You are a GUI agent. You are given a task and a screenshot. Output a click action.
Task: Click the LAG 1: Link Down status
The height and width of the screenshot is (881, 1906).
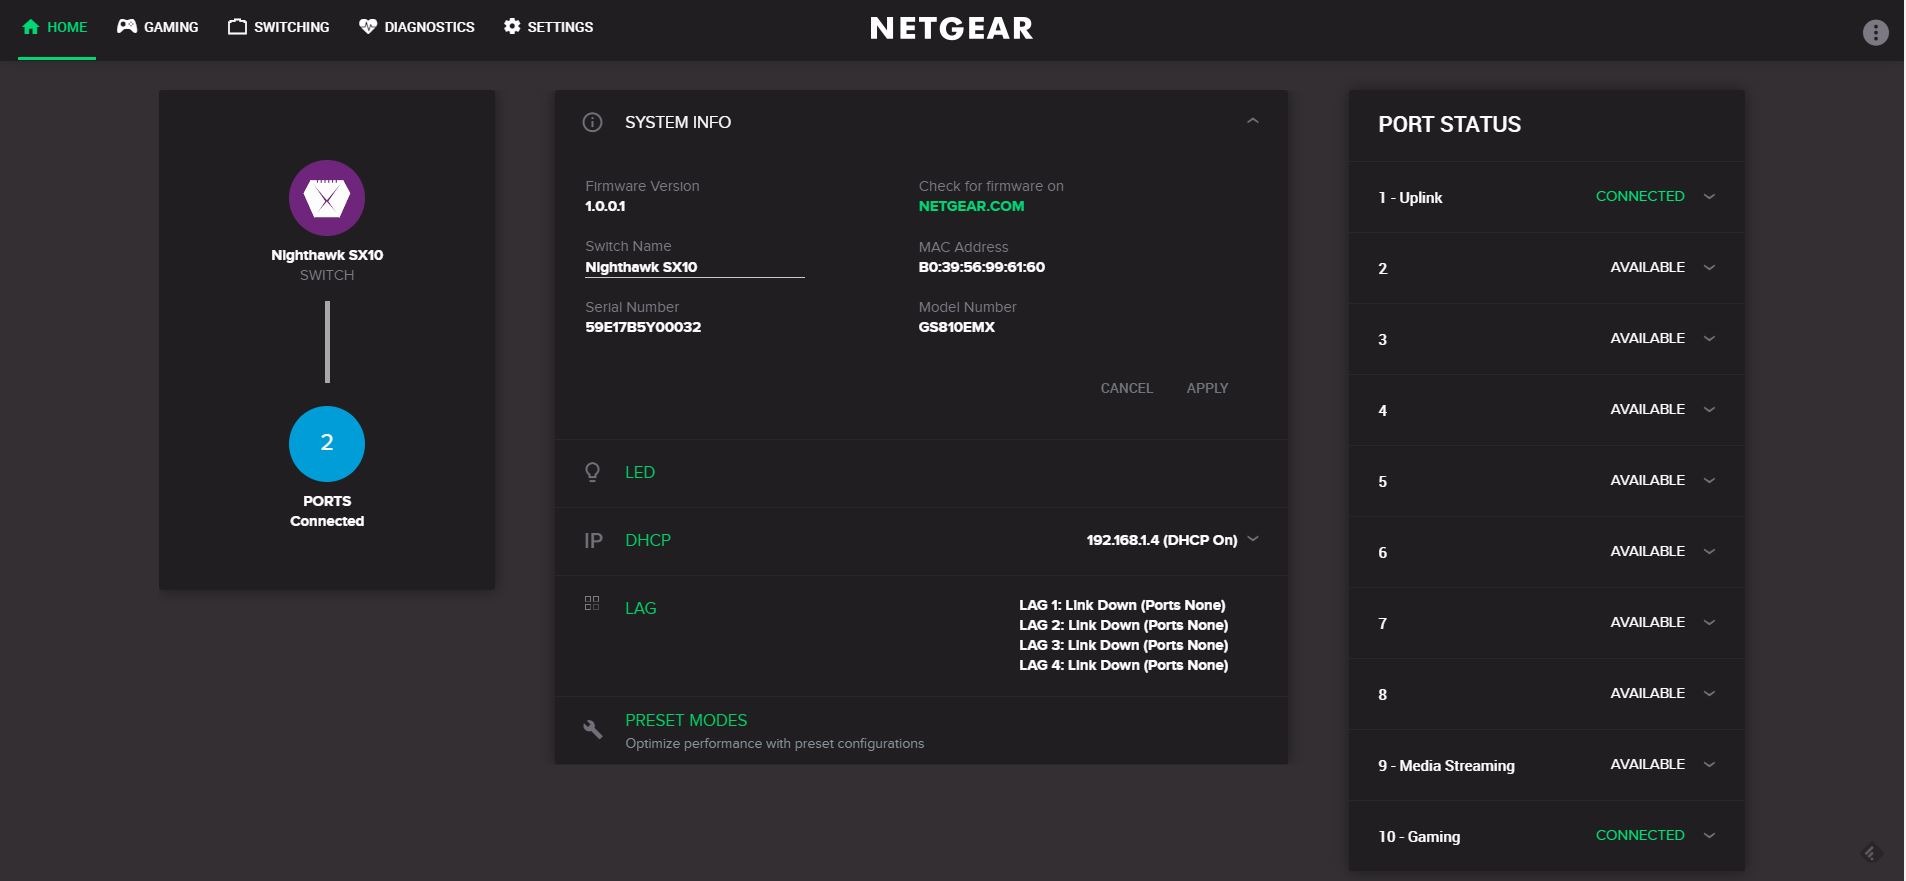[1122, 605]
